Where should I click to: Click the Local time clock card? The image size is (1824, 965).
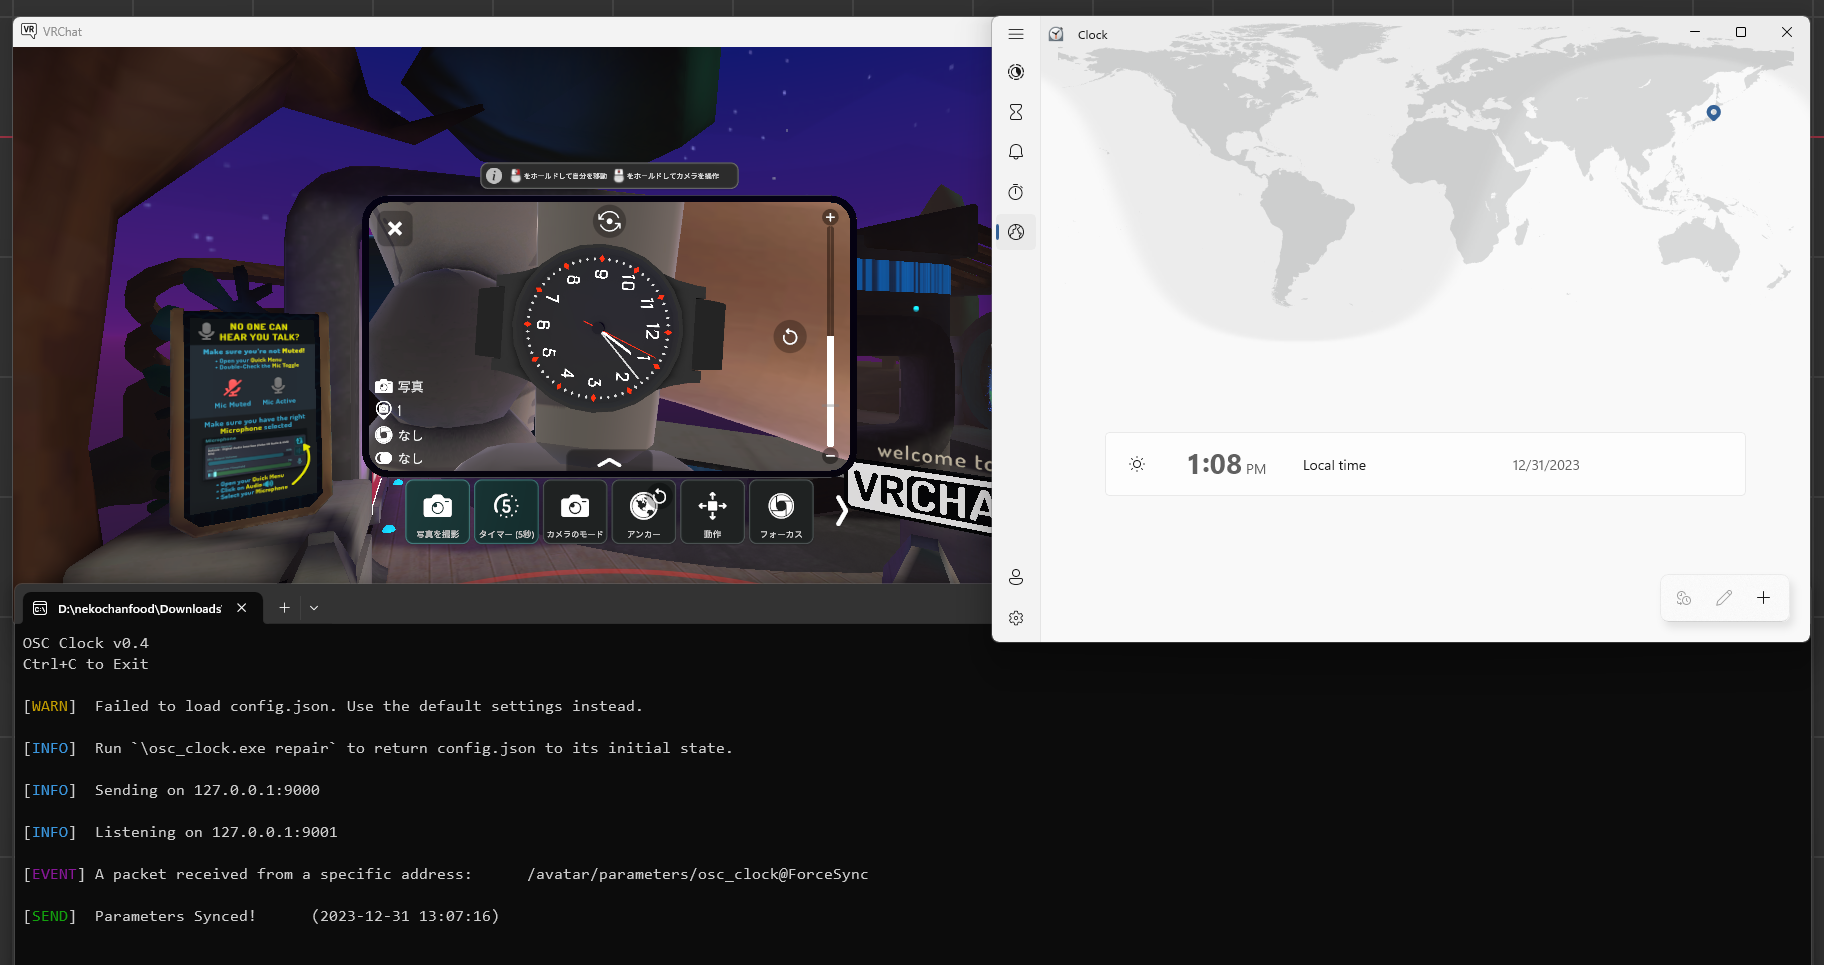coord(1424,465)
